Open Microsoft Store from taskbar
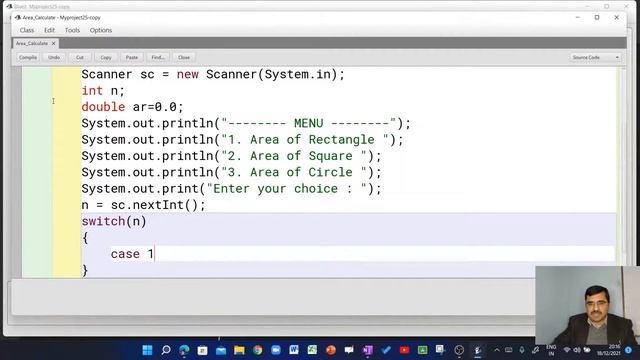Image resolution: width=640 pixels, height=360 pixels. coord(202,350)
